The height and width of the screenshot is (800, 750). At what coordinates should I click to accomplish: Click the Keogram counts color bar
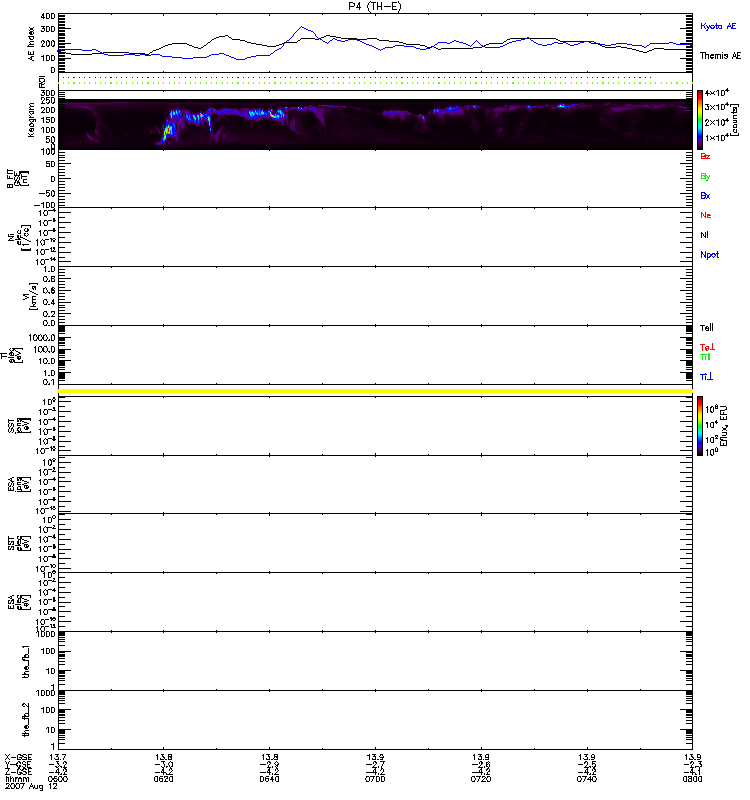(700, 120)
